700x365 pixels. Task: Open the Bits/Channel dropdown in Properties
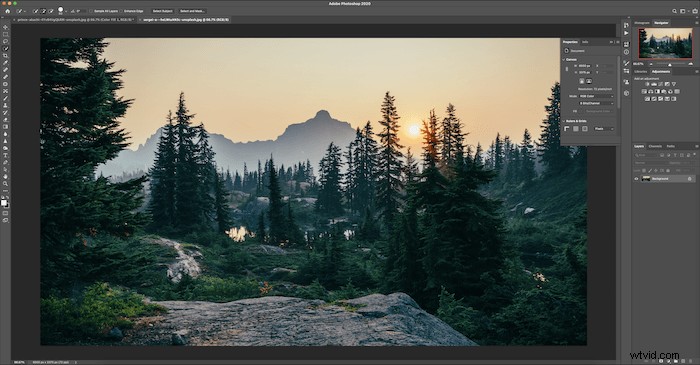[596, 103]
